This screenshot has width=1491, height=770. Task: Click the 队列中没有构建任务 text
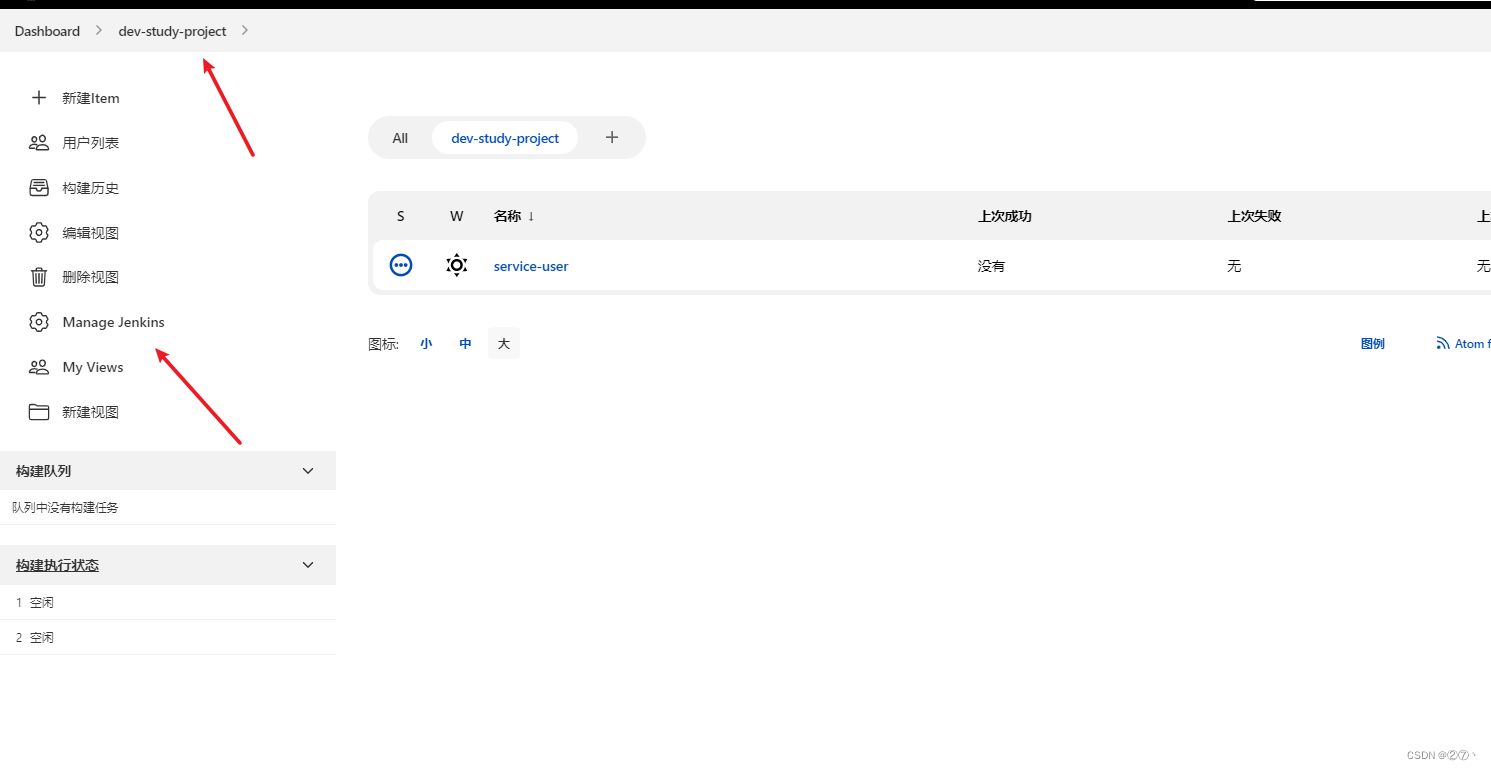click(65, 507)
